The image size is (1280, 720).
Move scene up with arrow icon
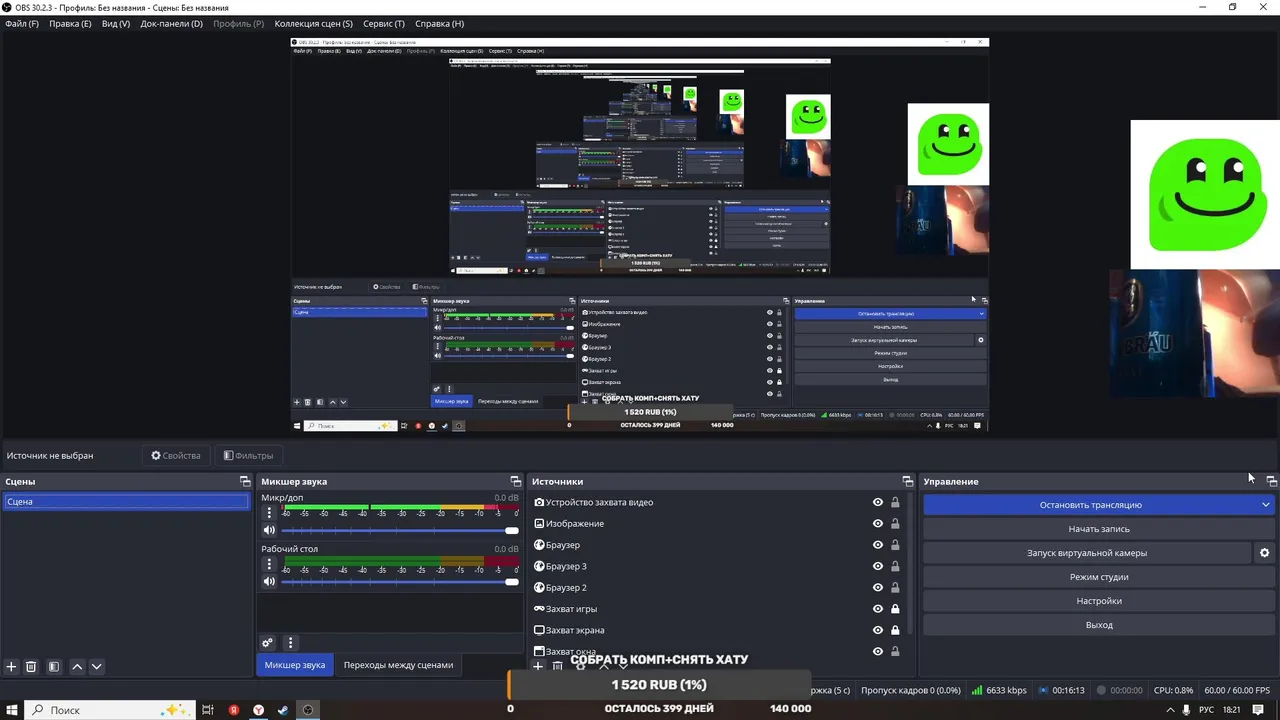[x=77, y=667]
